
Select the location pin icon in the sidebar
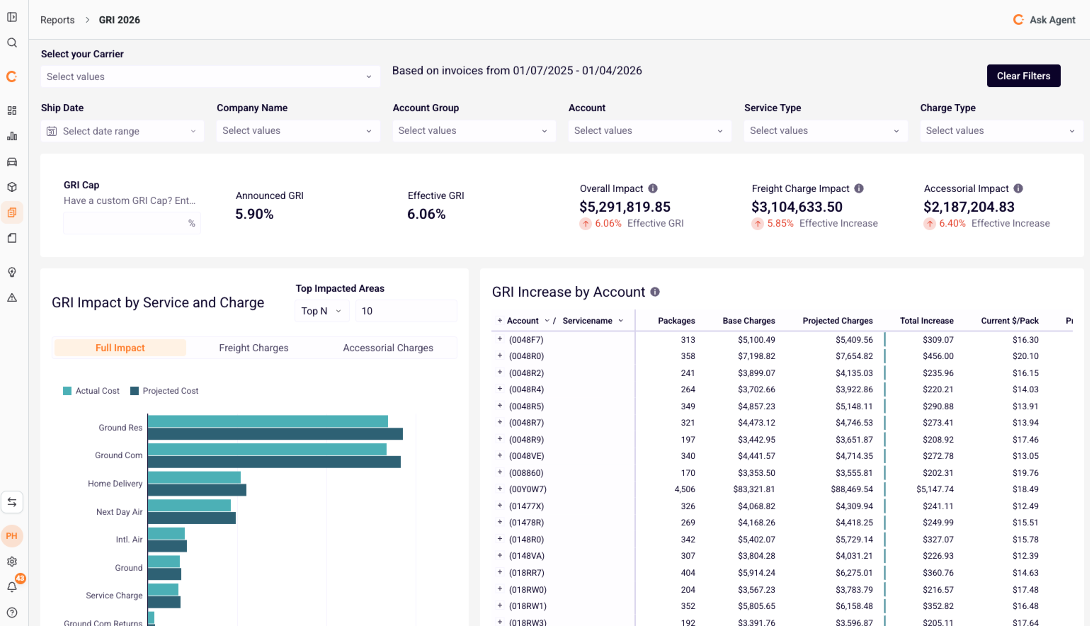point(11,271)
